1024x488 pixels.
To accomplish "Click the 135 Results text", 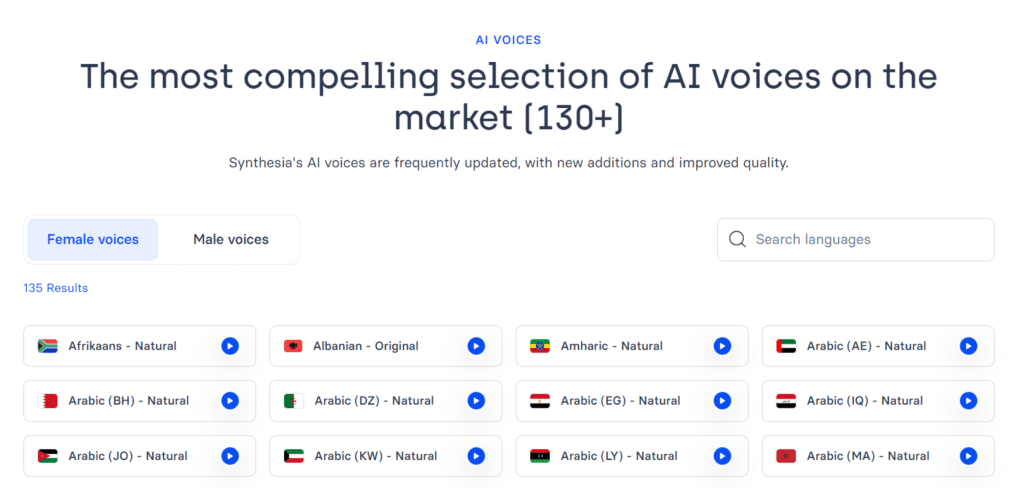I will [56, 288].
